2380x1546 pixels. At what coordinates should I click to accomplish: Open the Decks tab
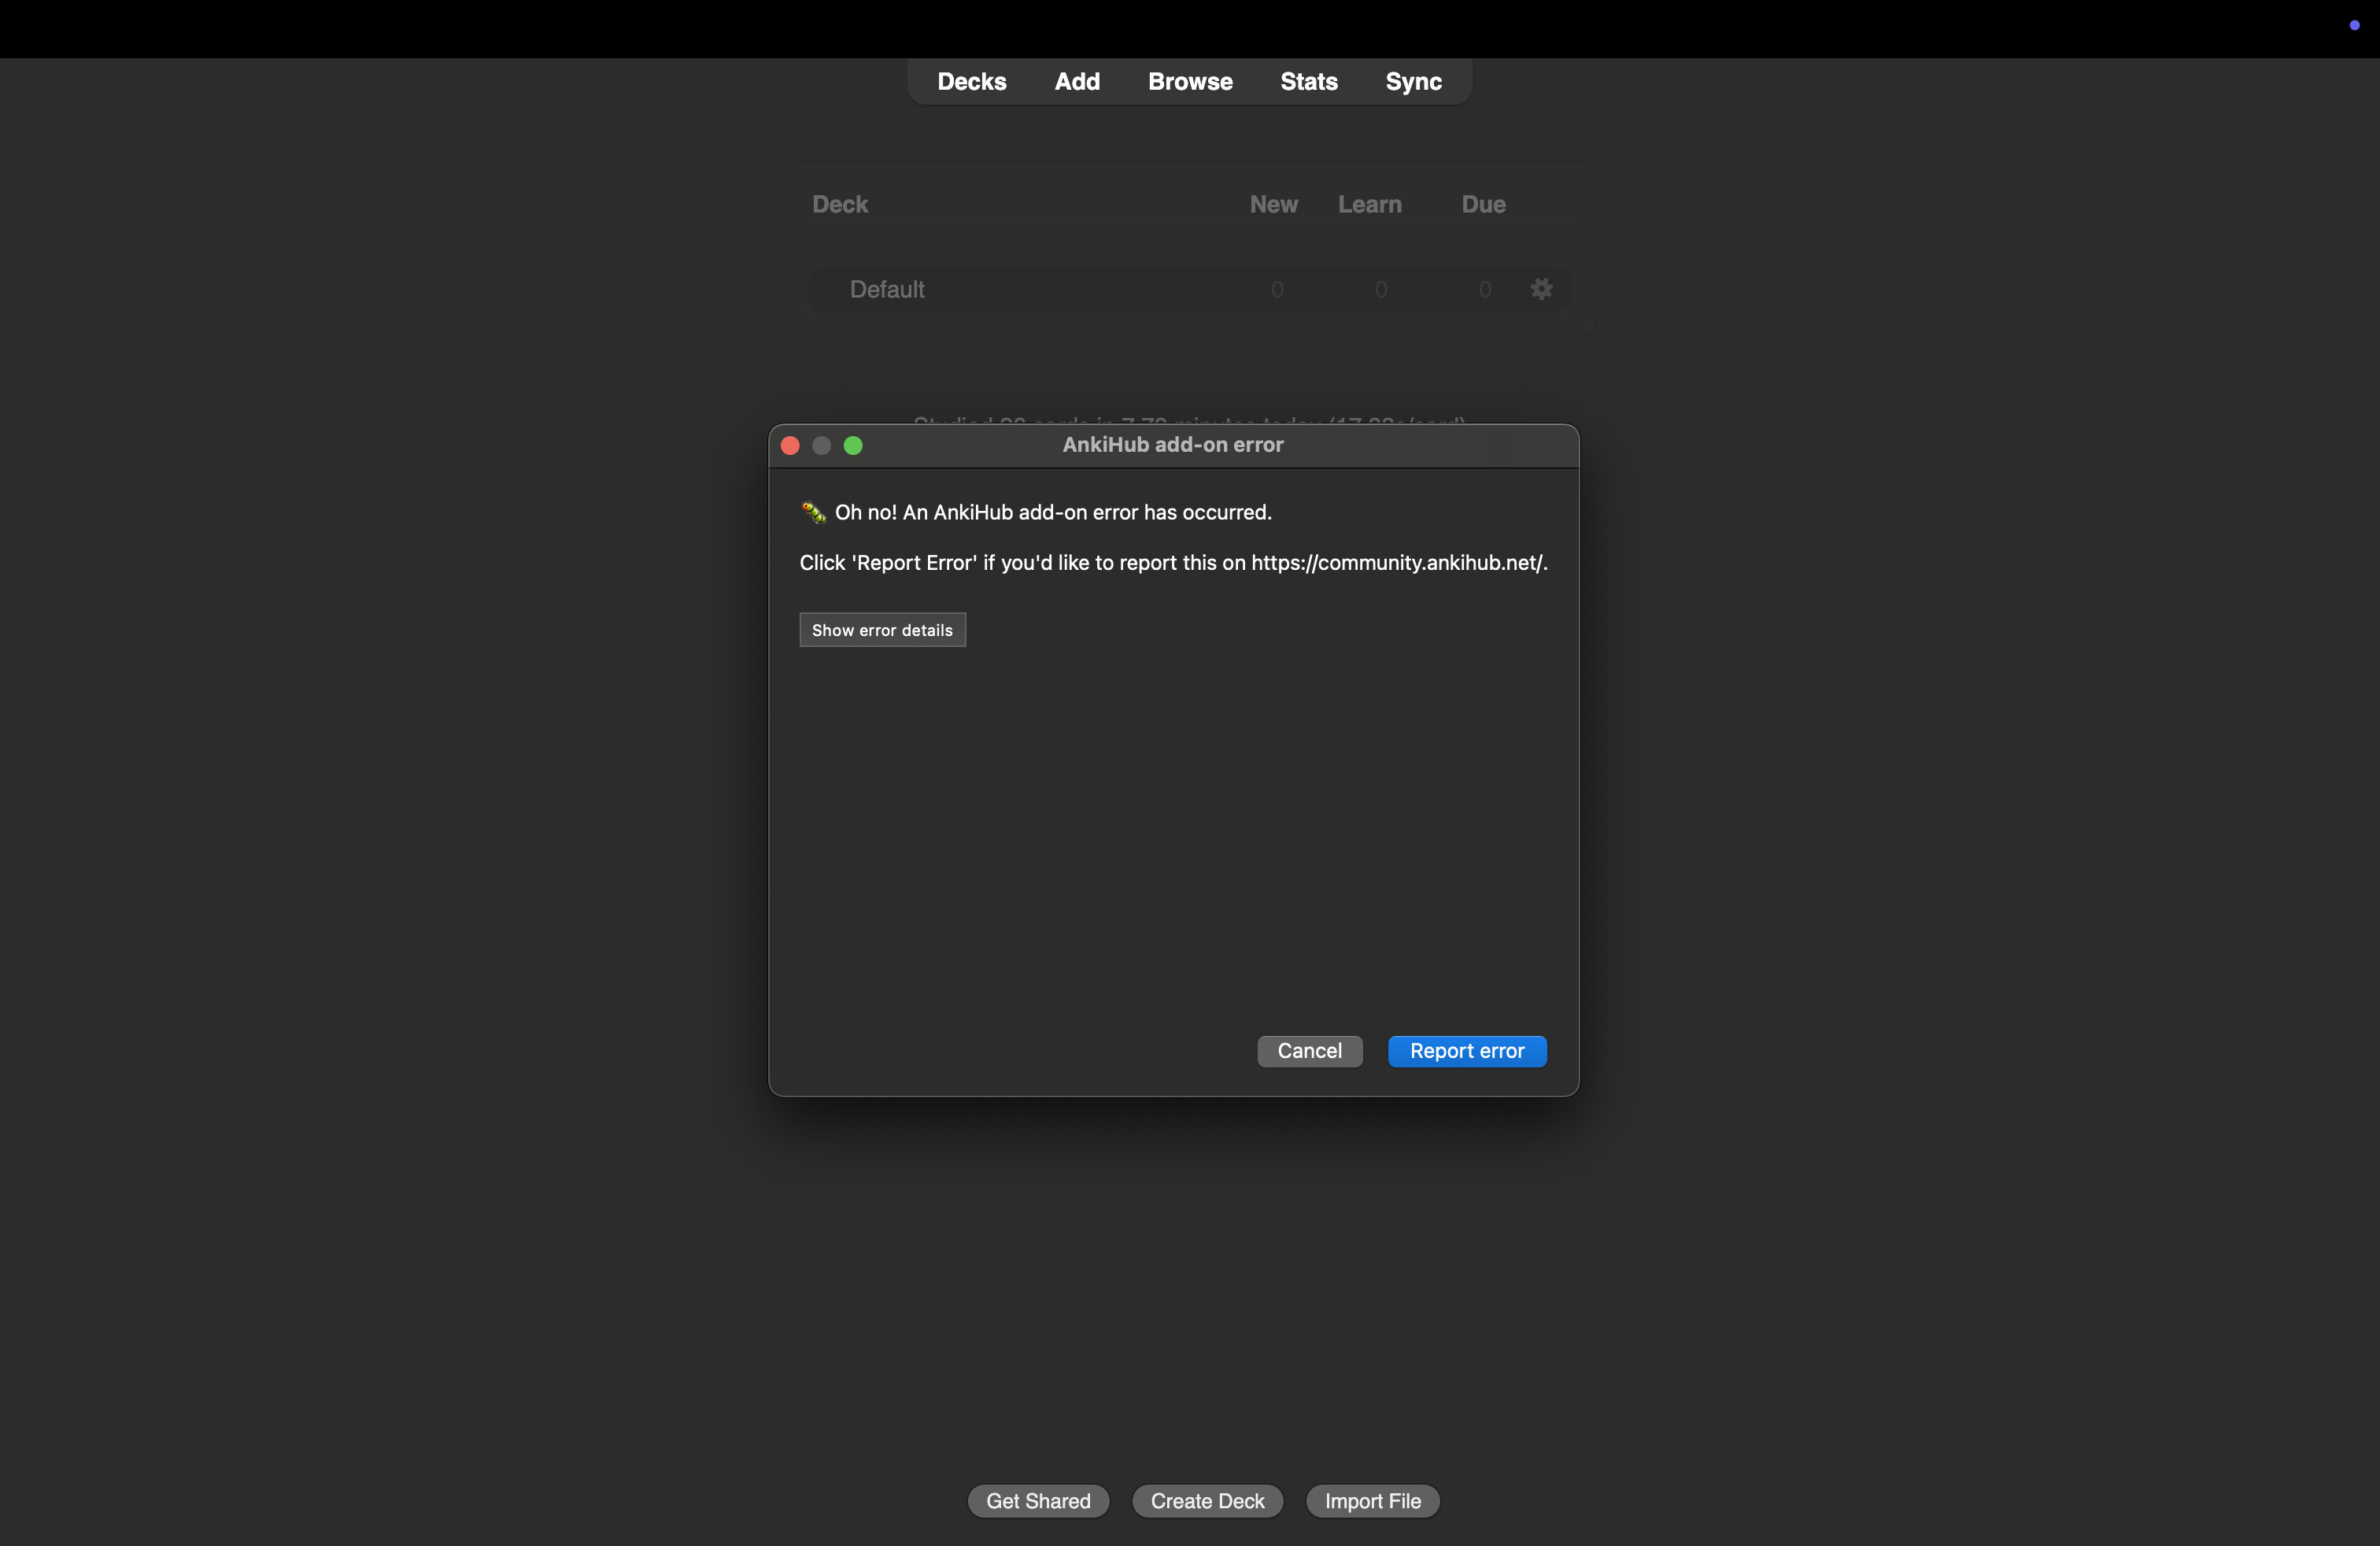971,82
